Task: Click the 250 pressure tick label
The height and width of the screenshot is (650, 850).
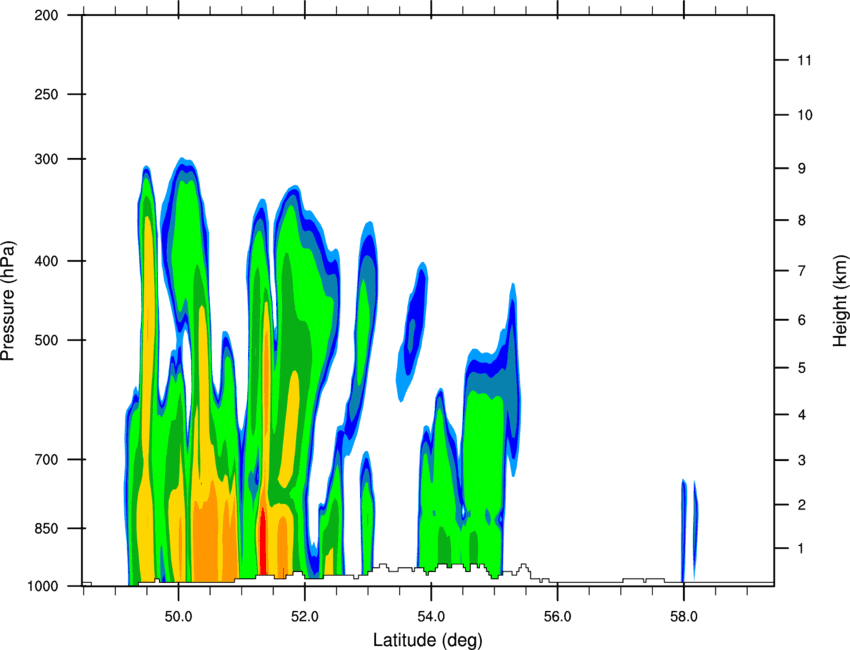Action: click(x=46, y=94)
